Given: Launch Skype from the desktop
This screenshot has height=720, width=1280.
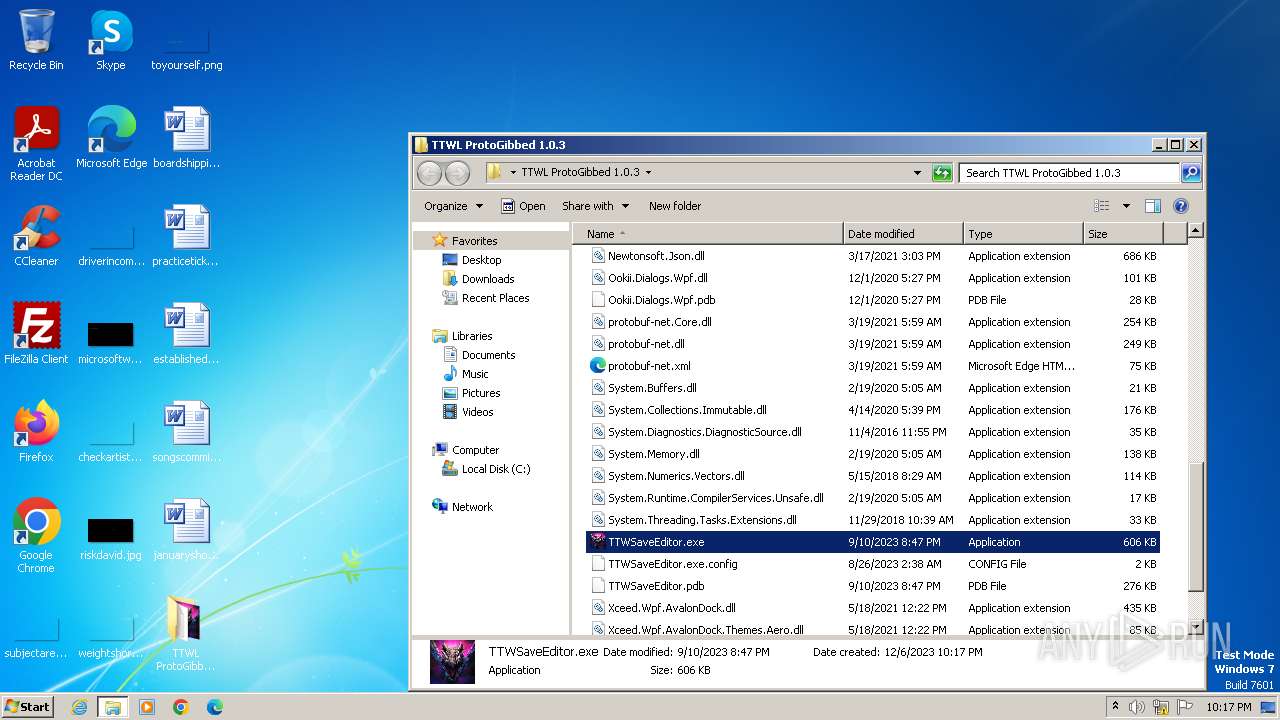Looking at the screenshot, I should pos(110,40).
